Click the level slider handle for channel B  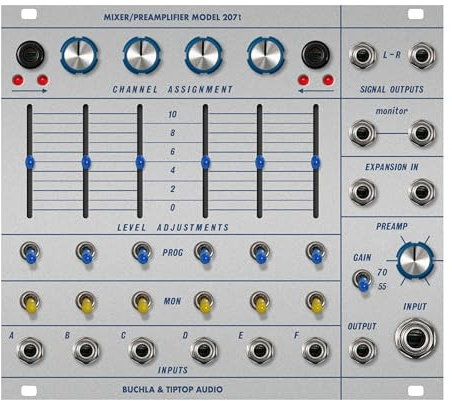86,162
